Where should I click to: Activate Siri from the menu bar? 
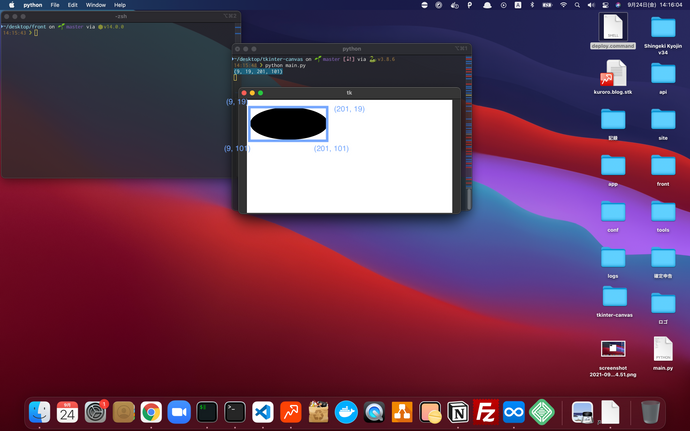tap(618, 5)
